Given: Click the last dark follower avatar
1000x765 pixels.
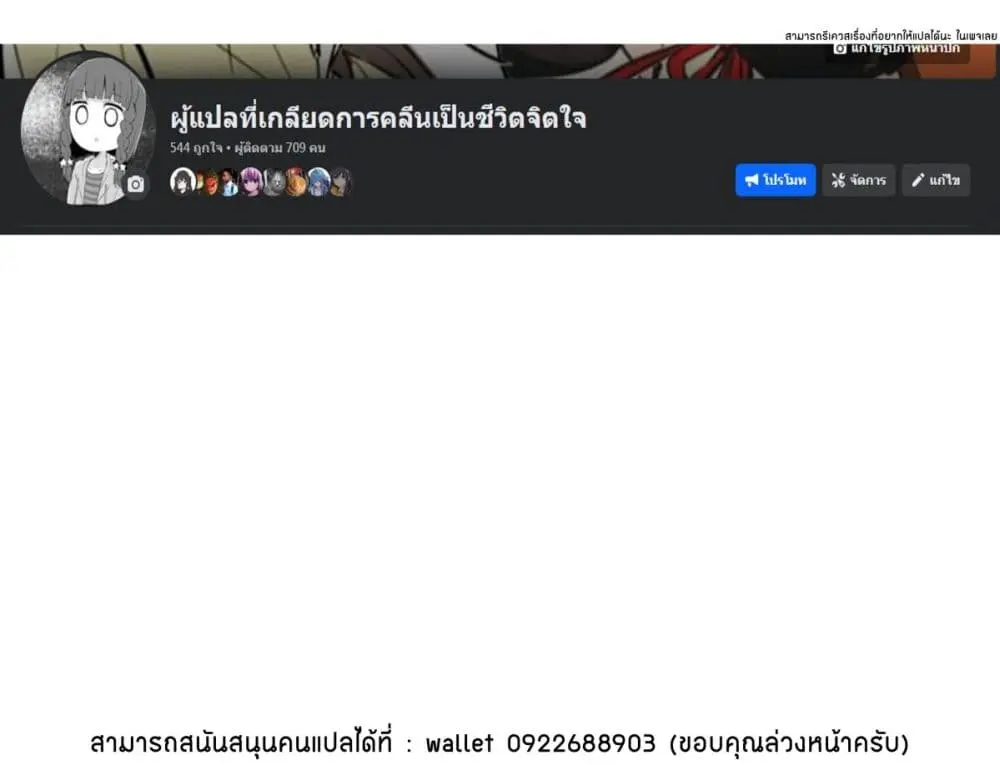Looking at the screenshot, I should pos(341,182).
